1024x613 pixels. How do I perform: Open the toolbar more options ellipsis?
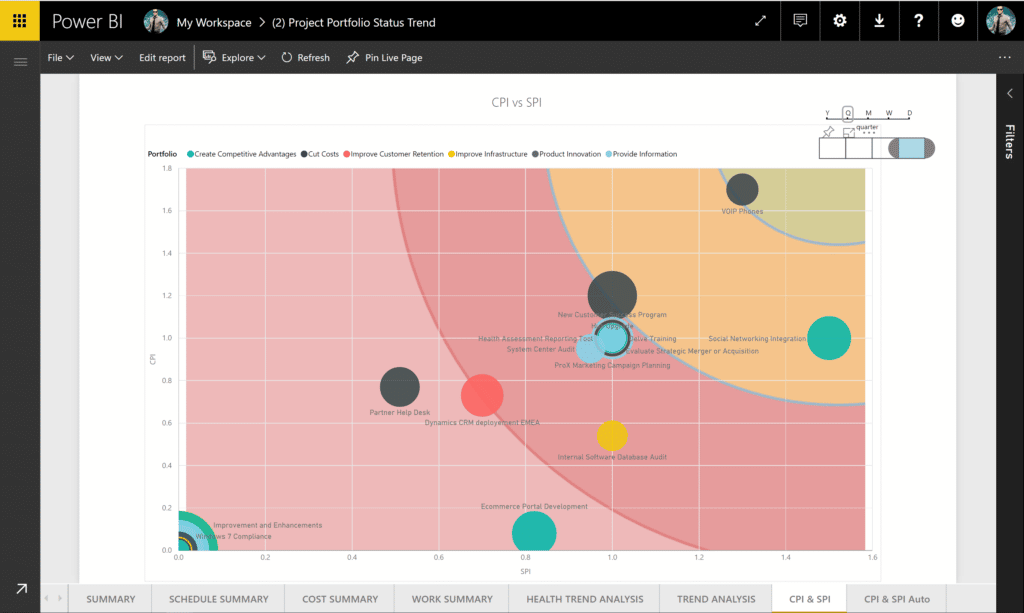click(1004, 57)
